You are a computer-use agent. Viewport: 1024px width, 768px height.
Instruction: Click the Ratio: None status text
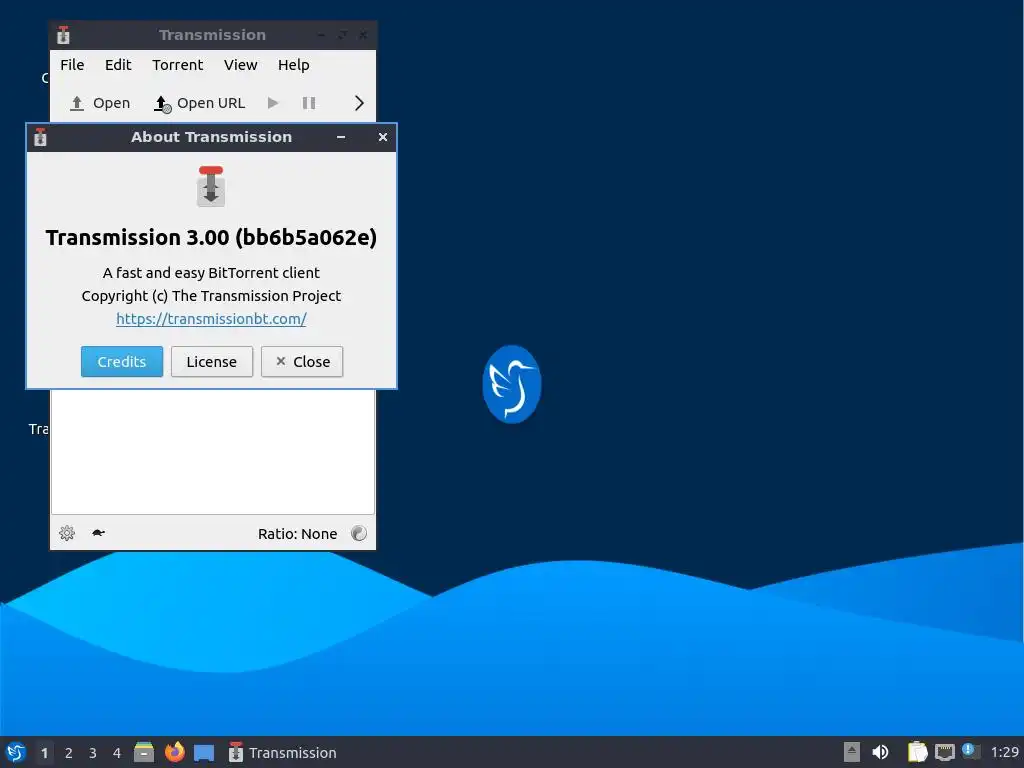[297, 534]
